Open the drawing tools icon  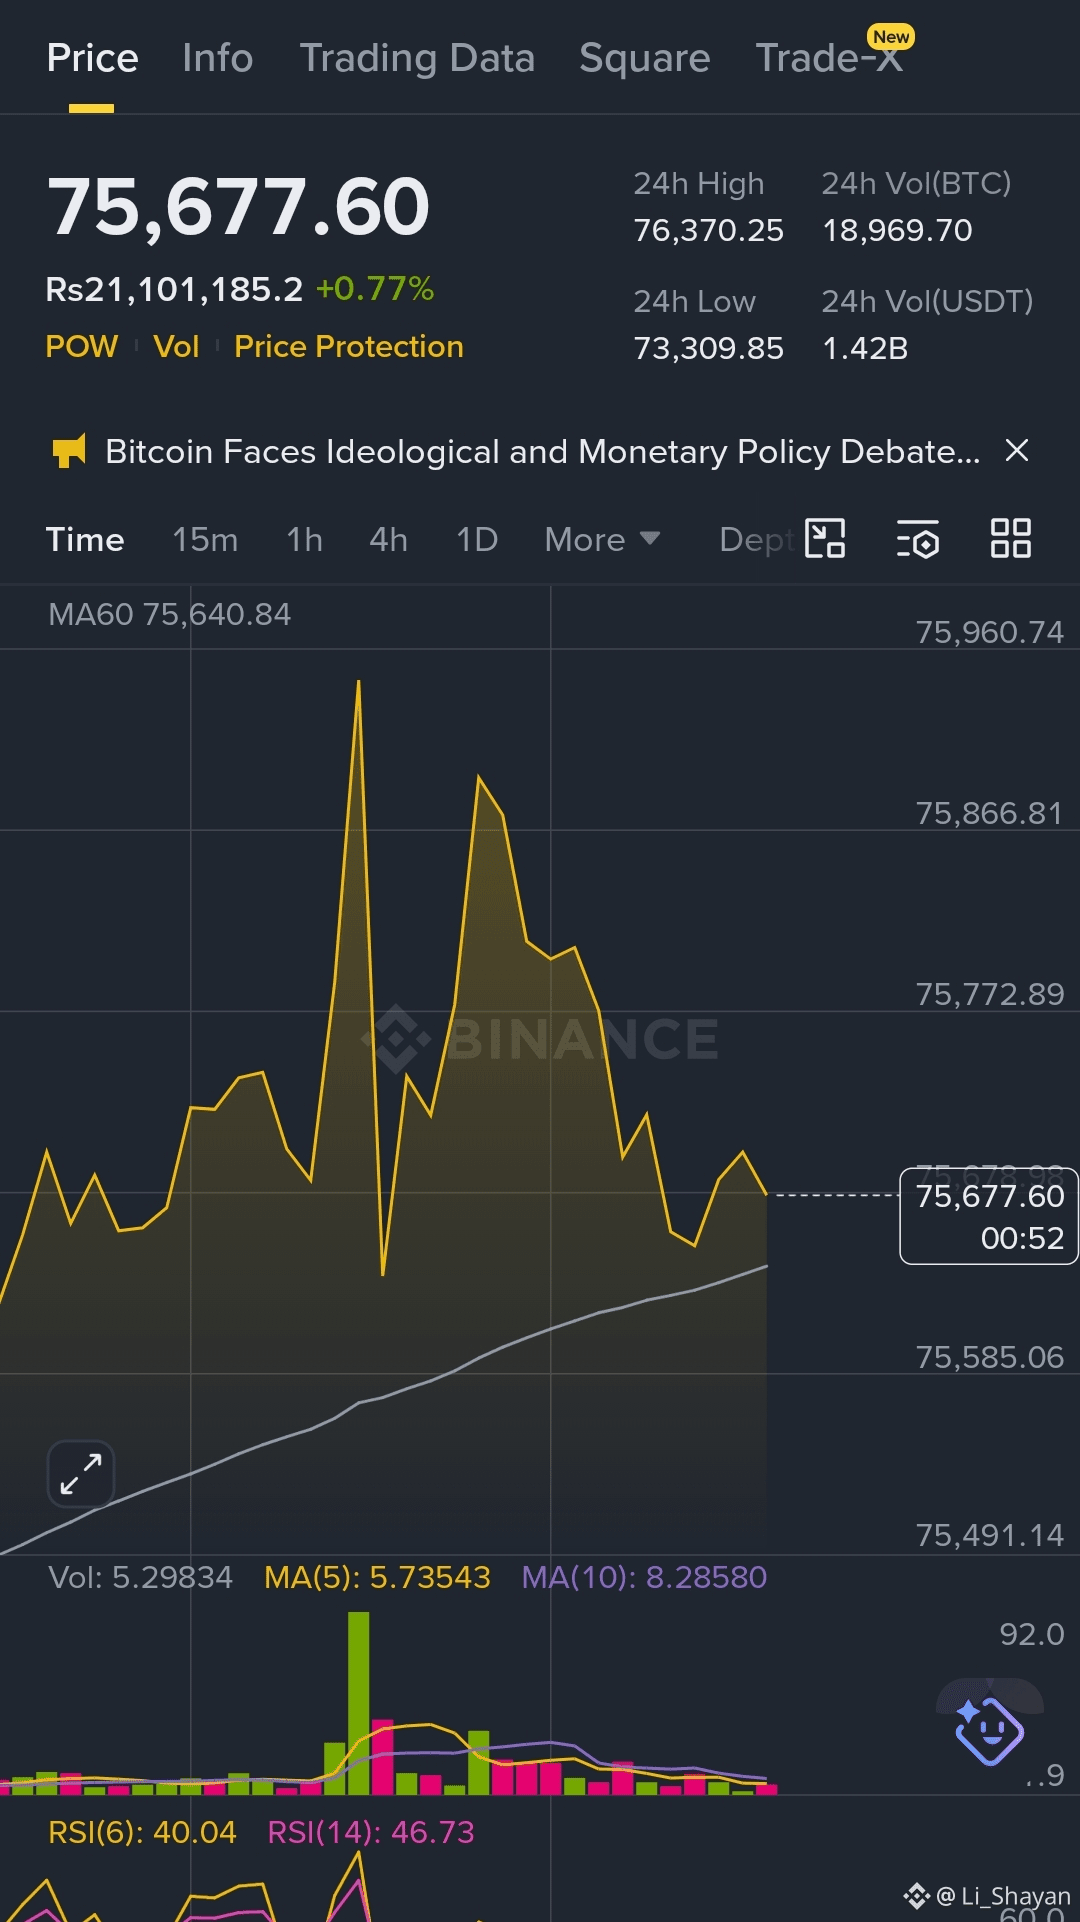[825, 539]
